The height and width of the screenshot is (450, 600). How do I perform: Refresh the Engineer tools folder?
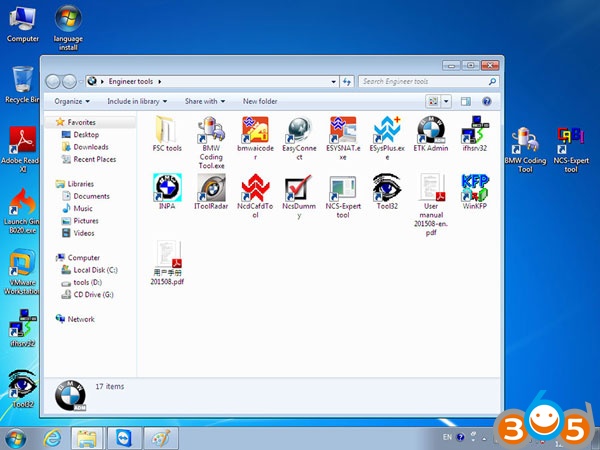point(347,82)
